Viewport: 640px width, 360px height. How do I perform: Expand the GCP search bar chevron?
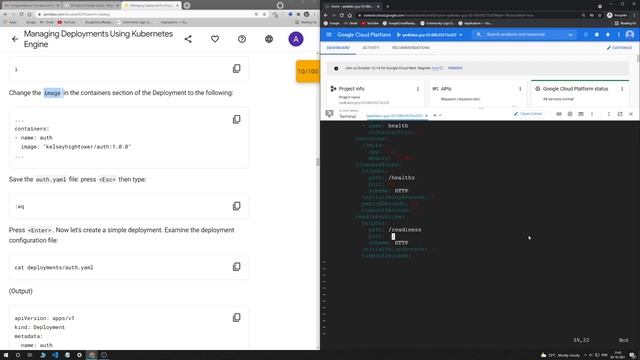coord(571,35)
